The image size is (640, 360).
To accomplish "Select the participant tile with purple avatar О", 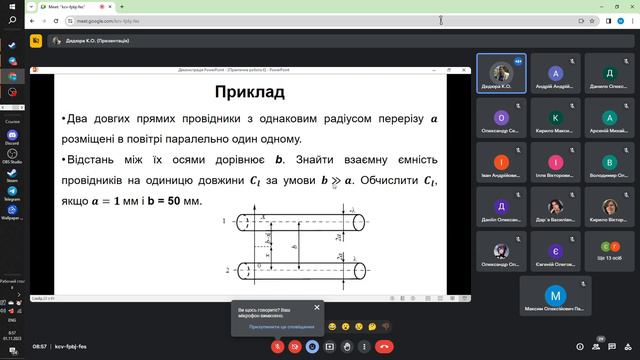I will pyautogui.click(x=501, y=118).
